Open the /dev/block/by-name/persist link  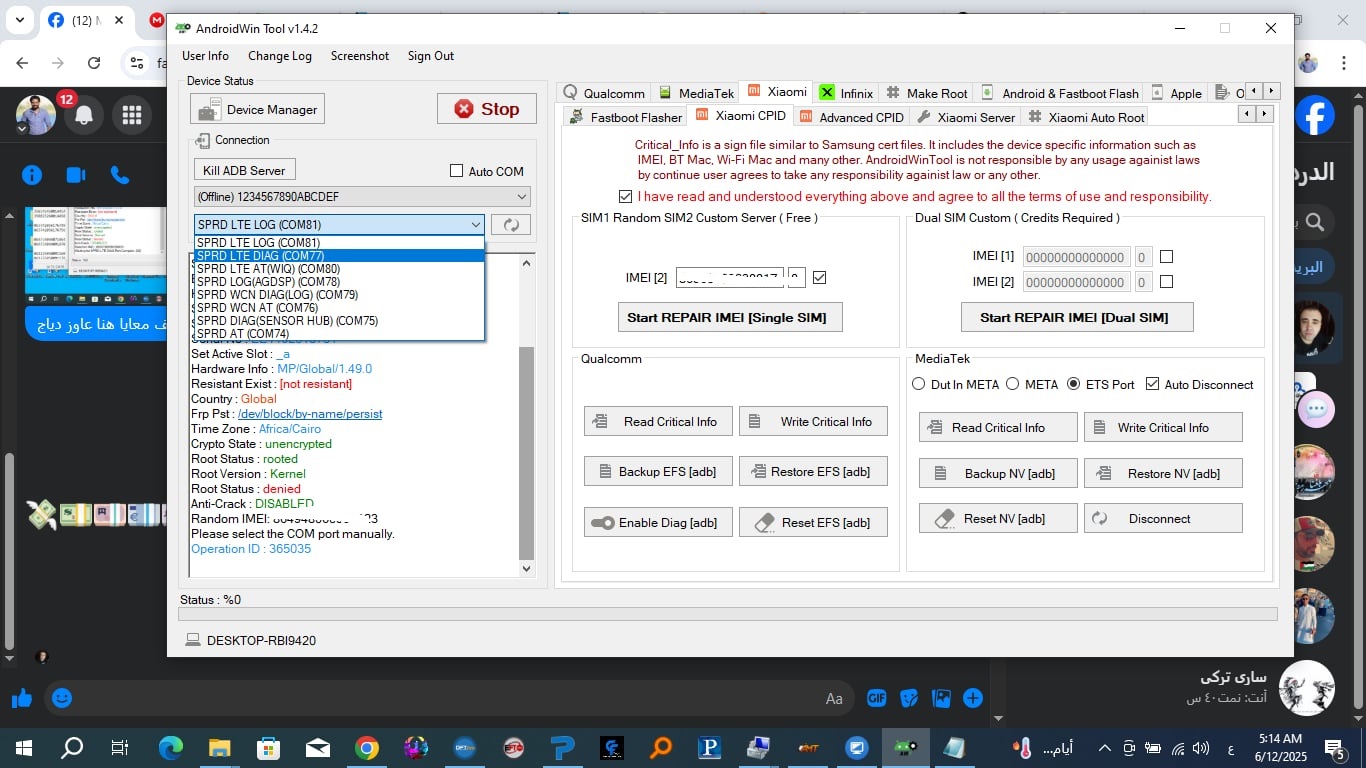coord(309,414)
